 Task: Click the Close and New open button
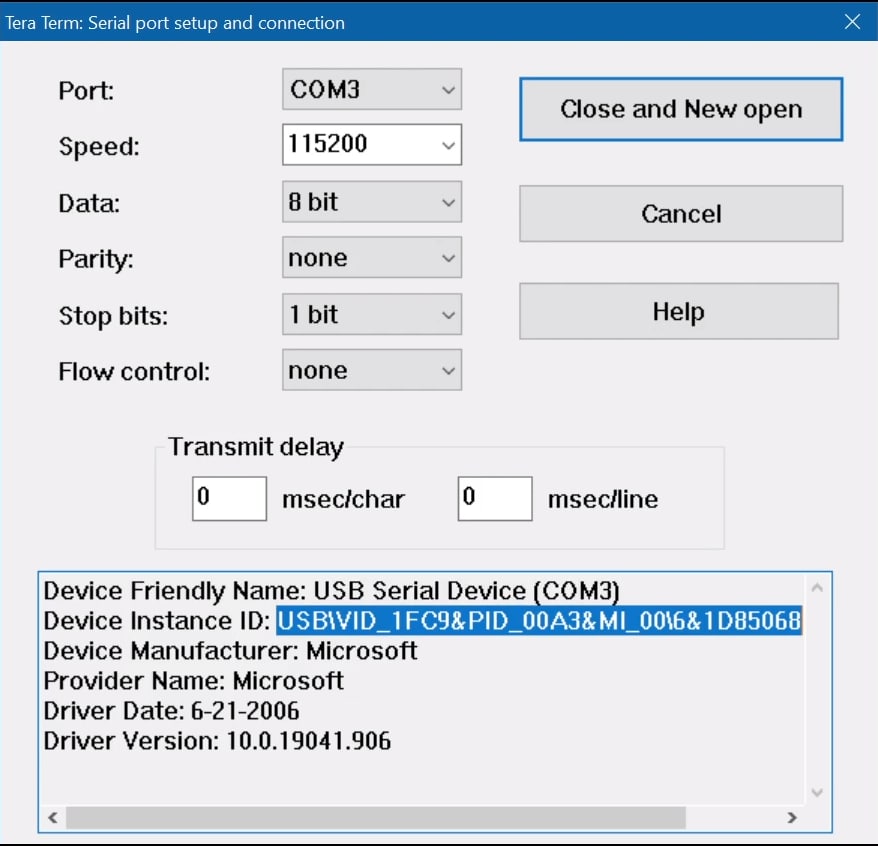click(680, 109)
